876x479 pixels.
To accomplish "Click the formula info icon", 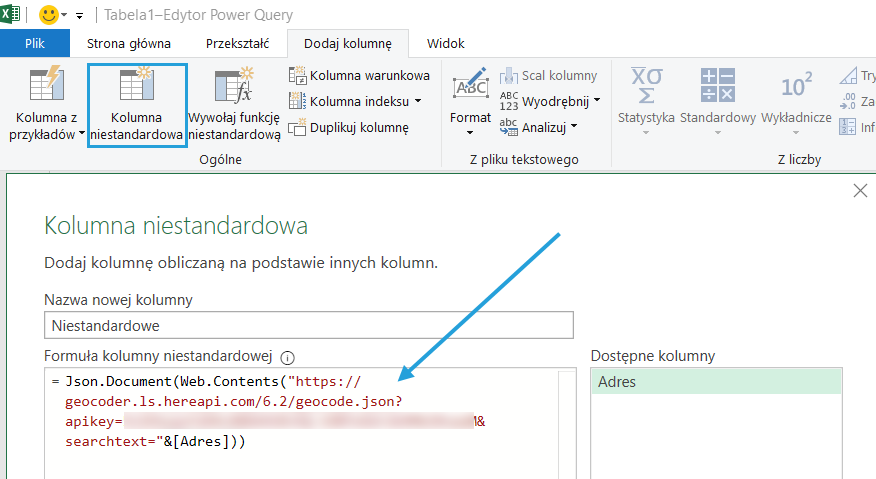I will 288,357.
